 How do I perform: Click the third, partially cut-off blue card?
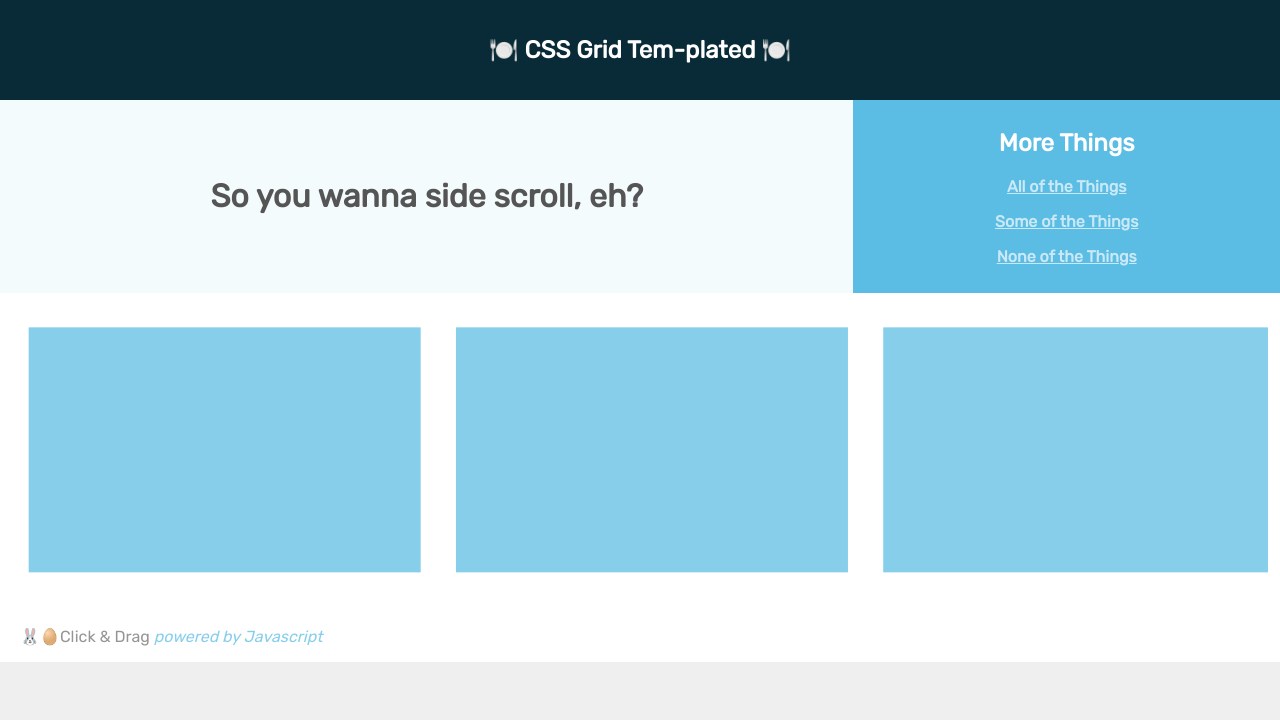[1075, 450]
